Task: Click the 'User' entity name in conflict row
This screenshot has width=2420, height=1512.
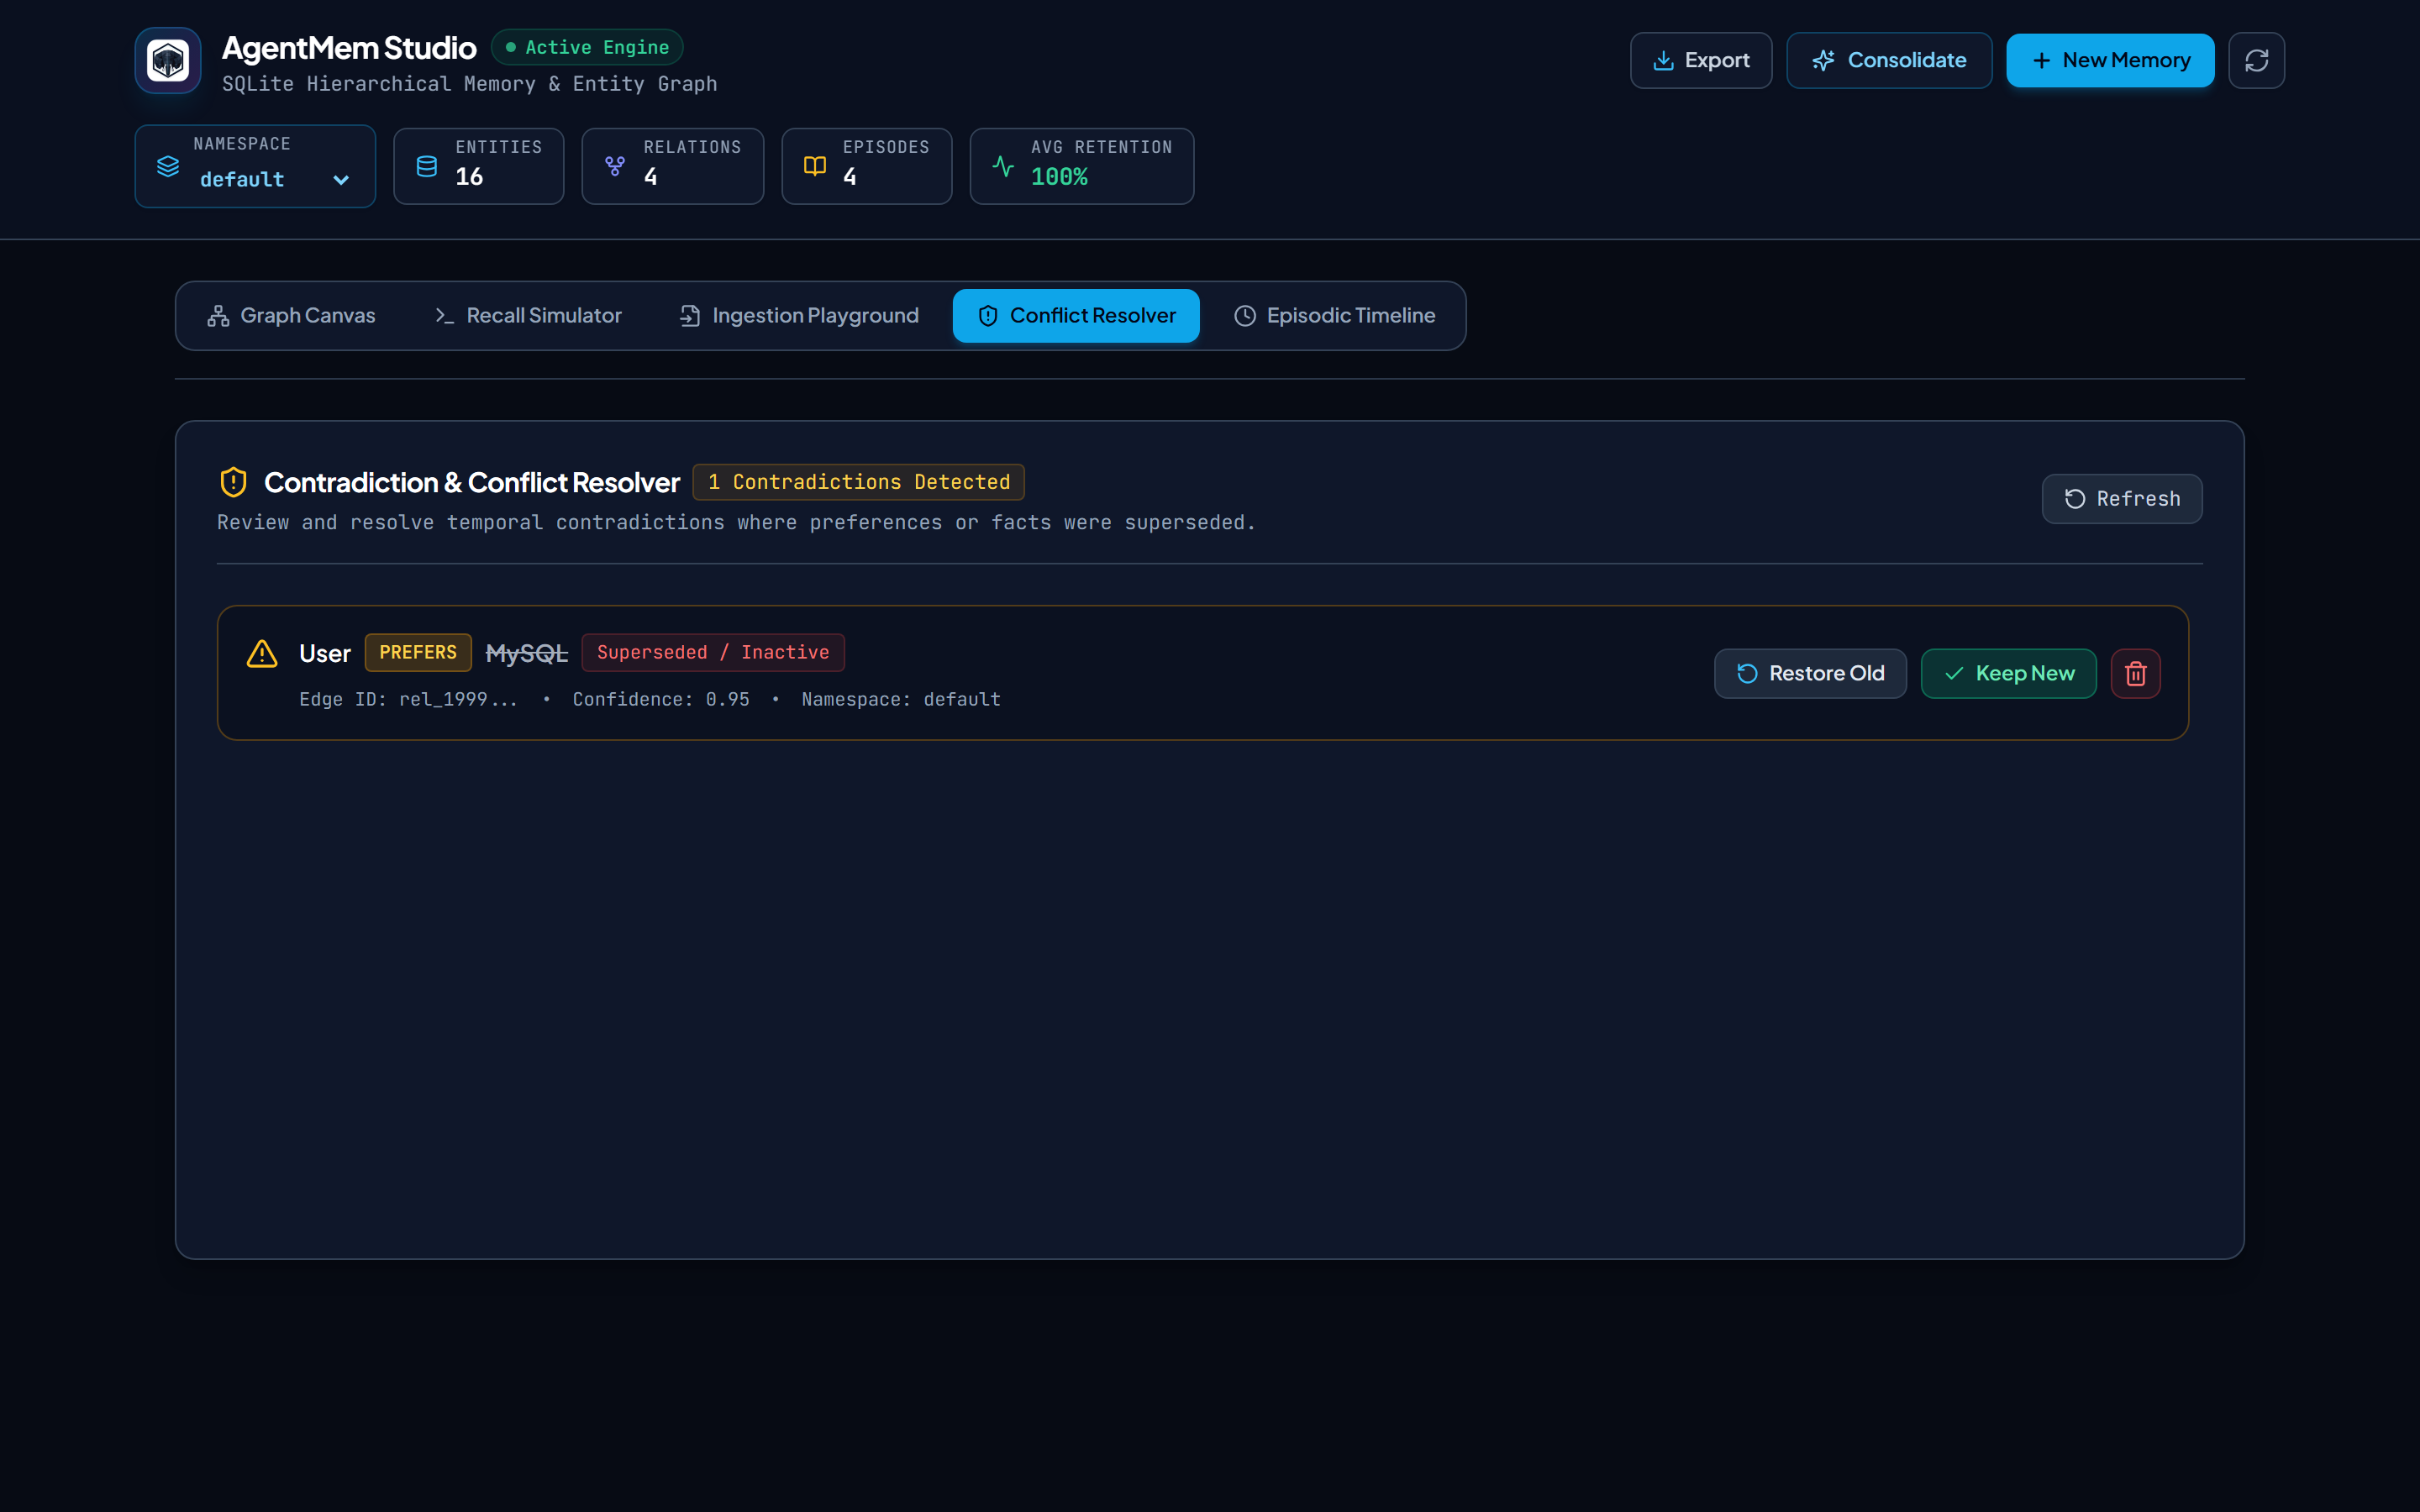Action: point(325,653)
